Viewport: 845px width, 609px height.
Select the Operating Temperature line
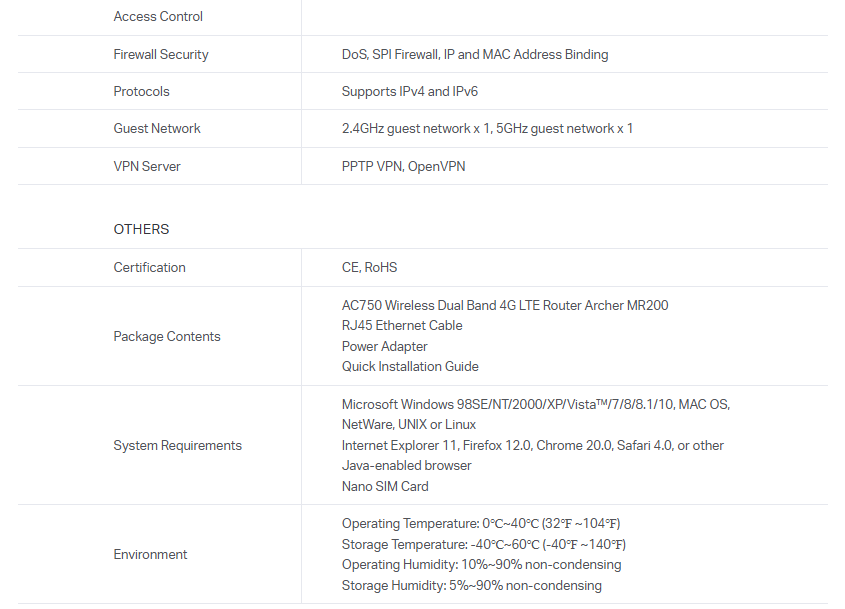coord(481,523)
